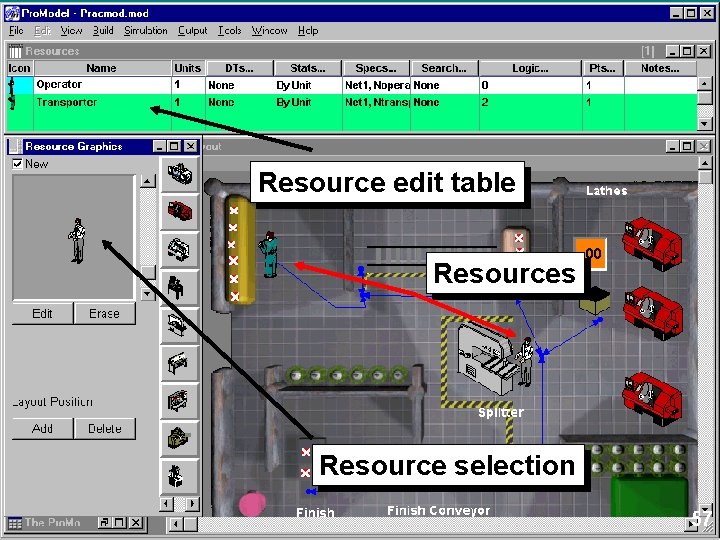This screenshot has width=720, height=540.
Task: Restore the minimized The ProMo window
Action: click(105, 523)
